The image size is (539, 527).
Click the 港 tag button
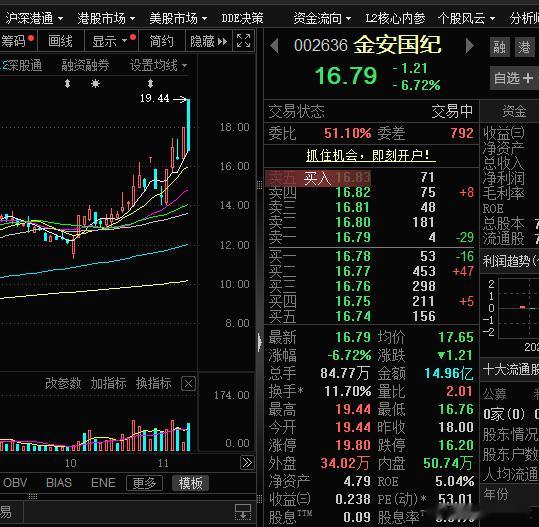[524, 47]
